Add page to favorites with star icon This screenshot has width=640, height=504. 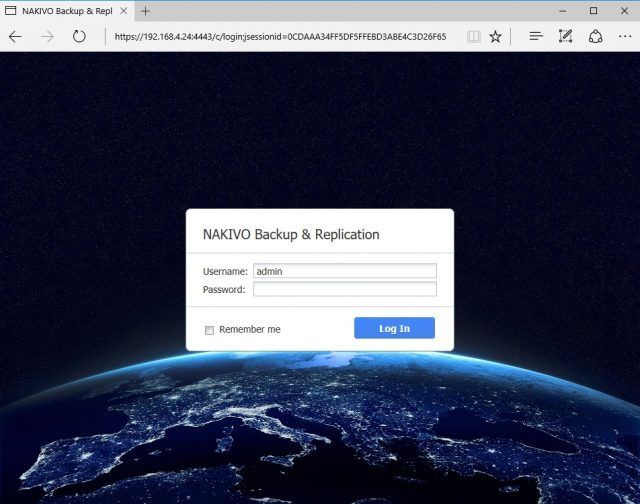coord(496,37)
